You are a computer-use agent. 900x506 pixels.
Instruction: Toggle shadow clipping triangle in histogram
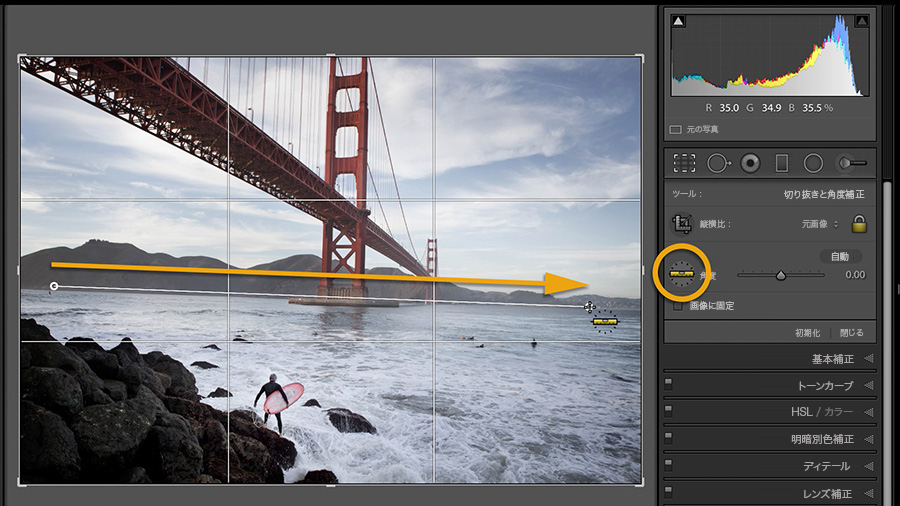tap(678, 22)
